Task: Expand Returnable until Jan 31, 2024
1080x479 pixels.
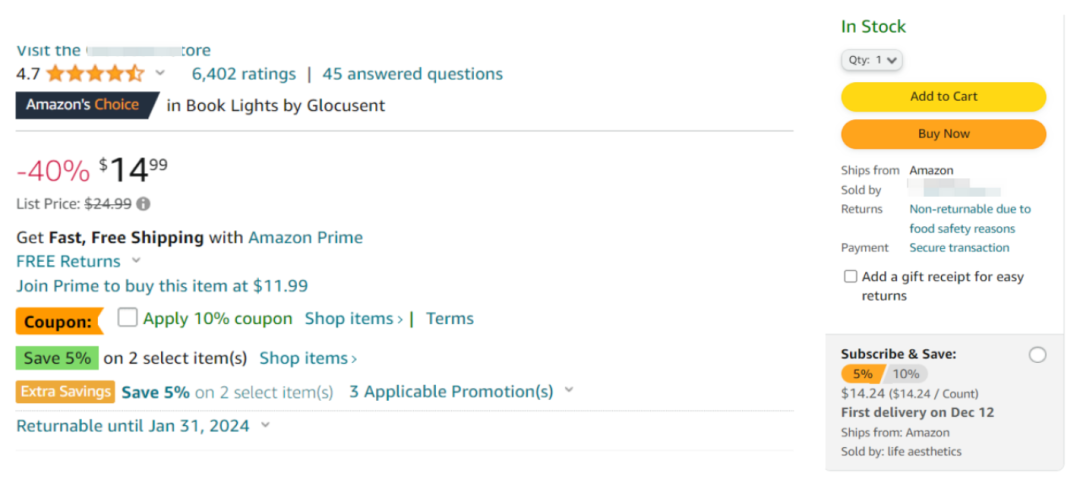Action: 265,425
